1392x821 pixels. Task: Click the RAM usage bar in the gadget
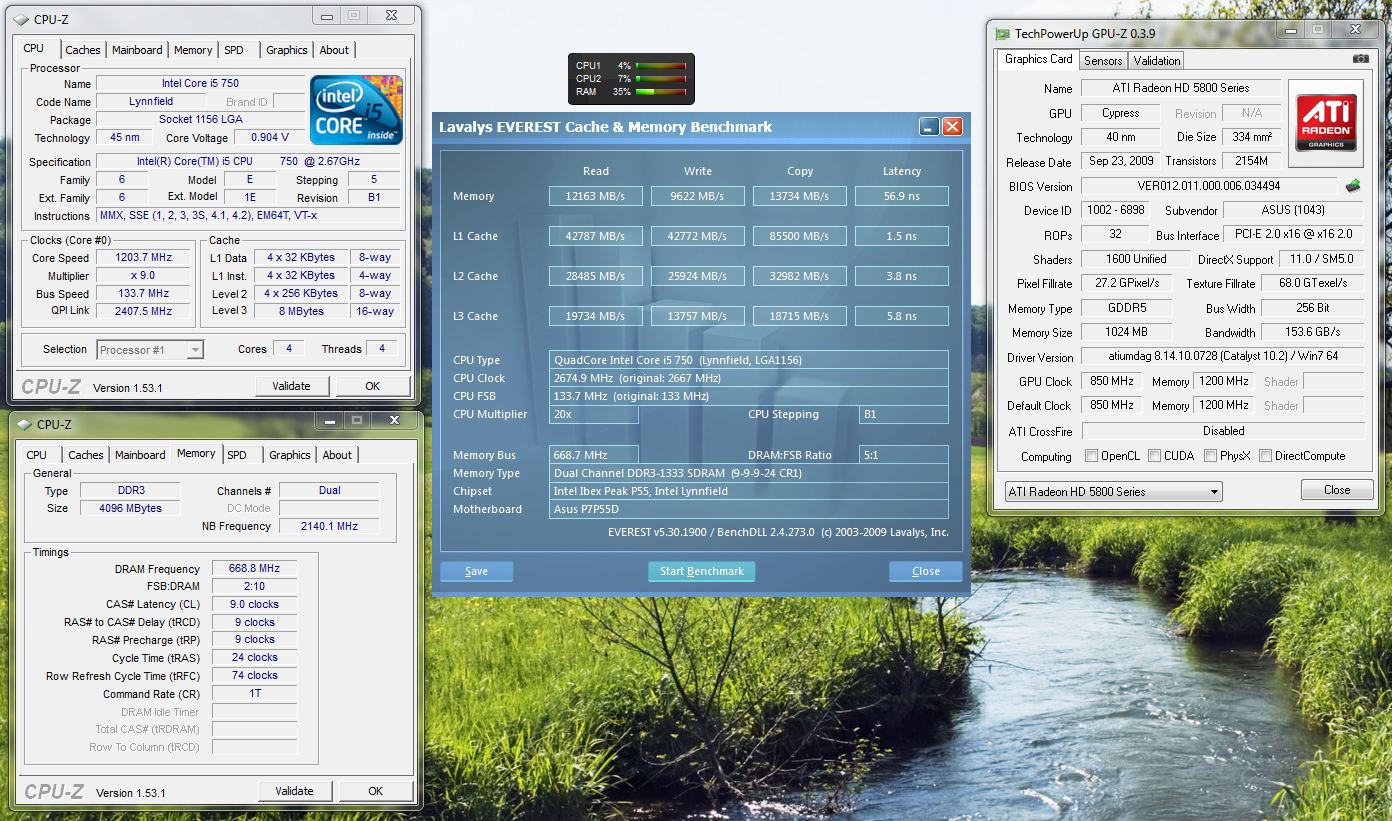coord(661,92)
